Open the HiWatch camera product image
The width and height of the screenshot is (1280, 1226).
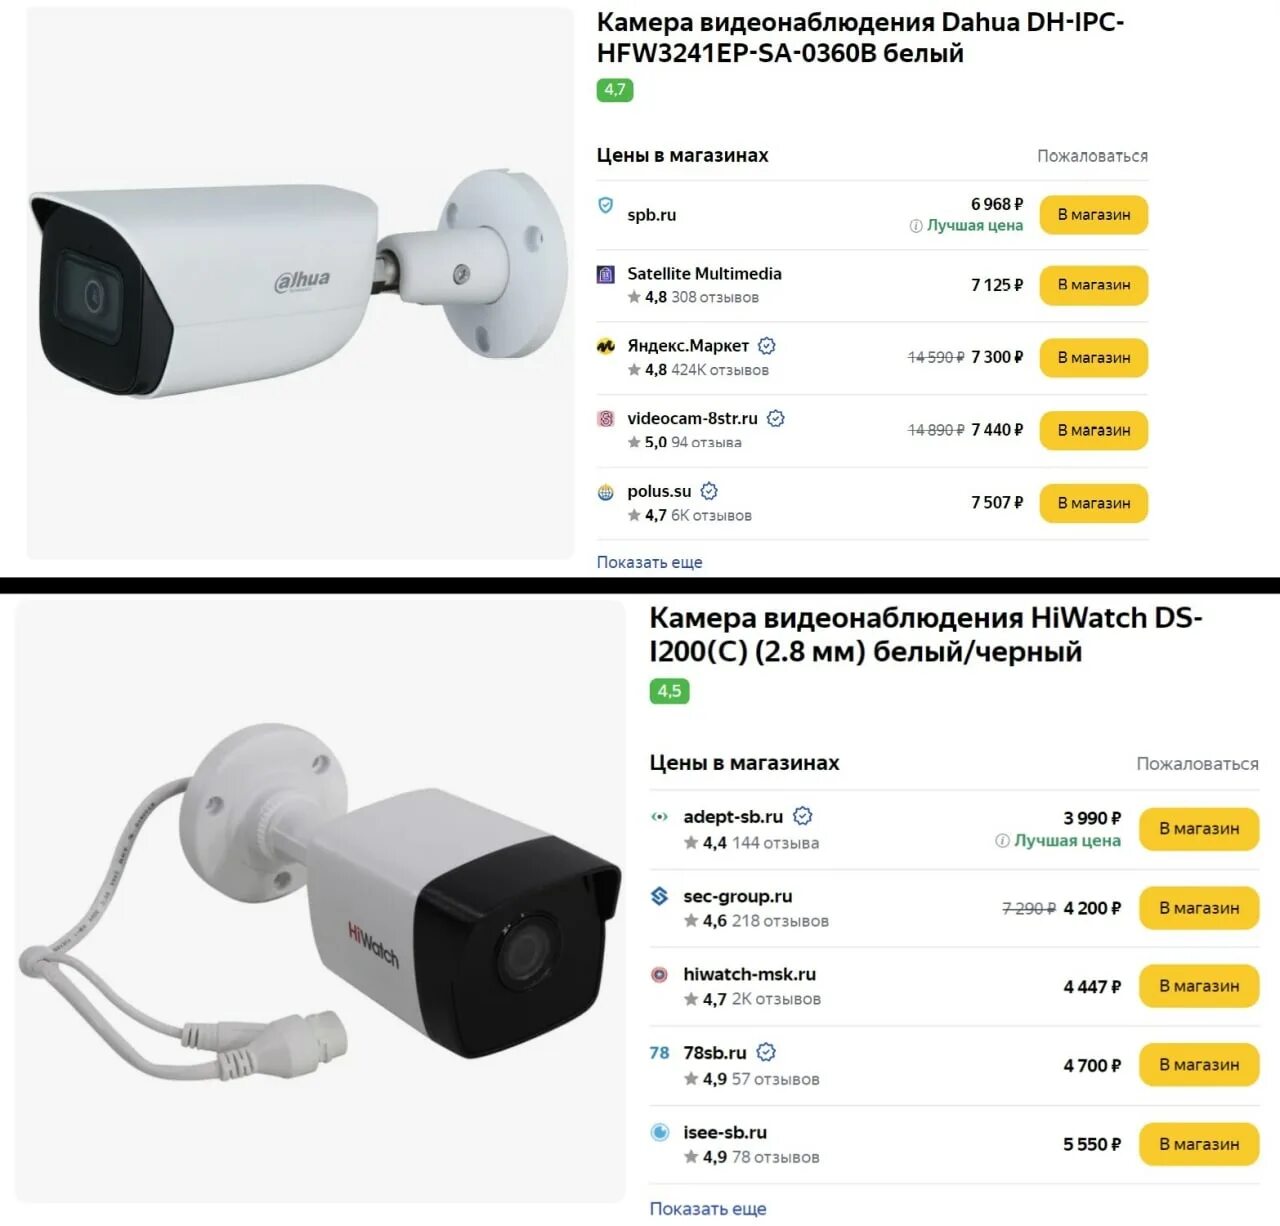(320, 900)
